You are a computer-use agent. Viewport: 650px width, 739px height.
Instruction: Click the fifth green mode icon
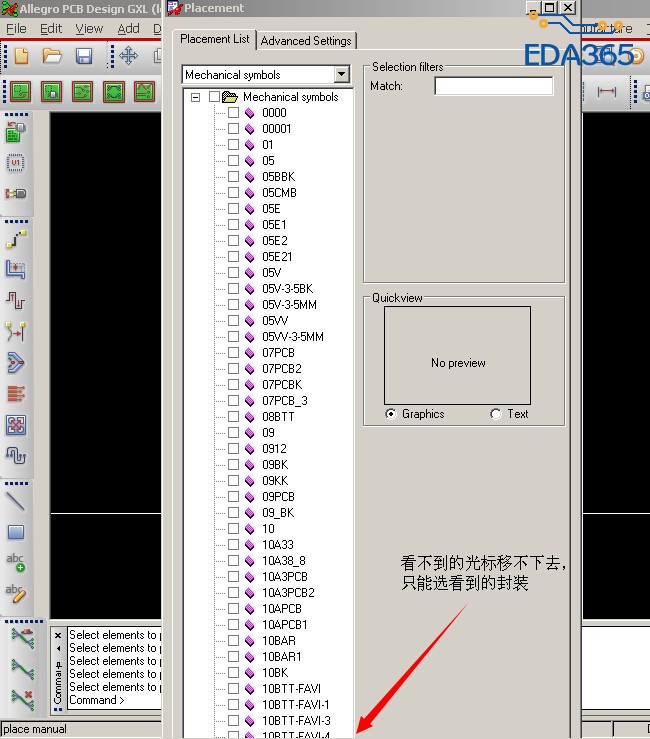coord(144,91)
